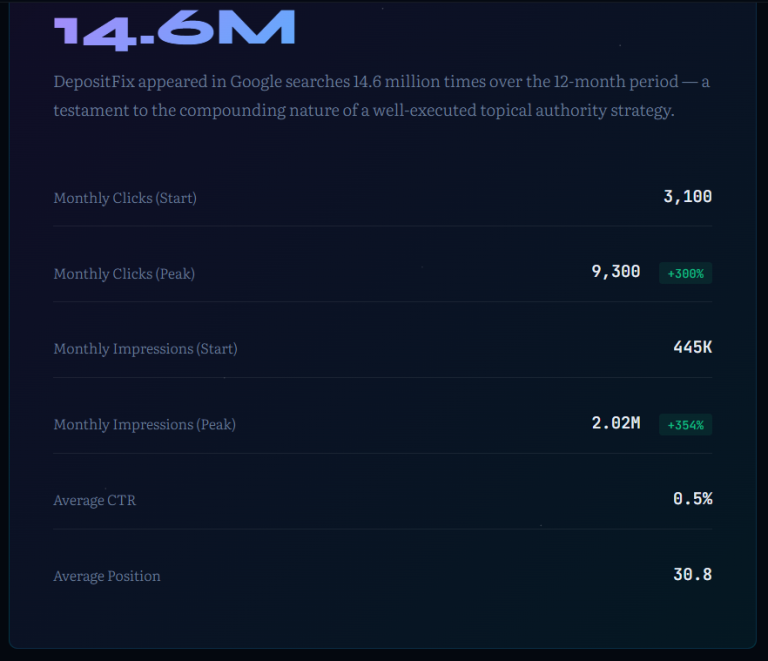Select the 9,300 peak clicks value

click(615, 272)
